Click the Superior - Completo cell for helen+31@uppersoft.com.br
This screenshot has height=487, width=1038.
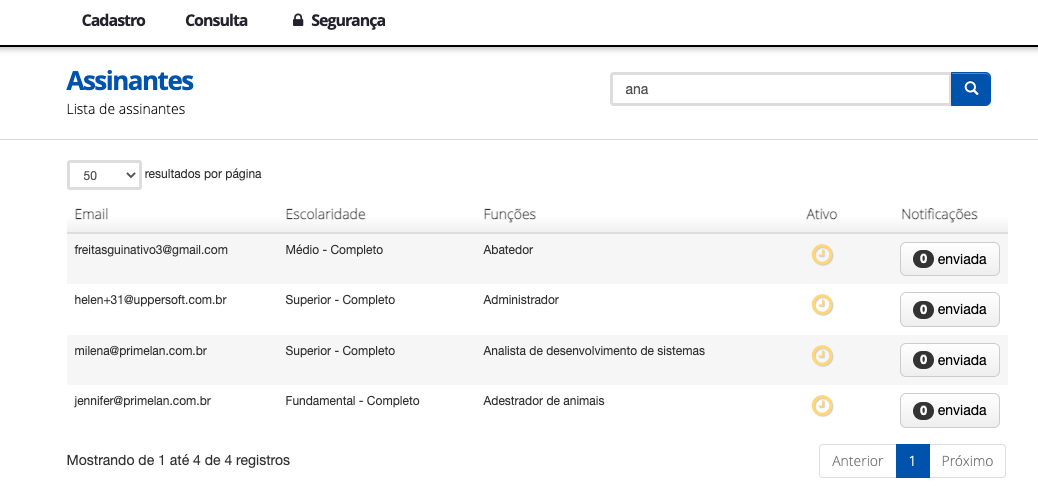pyautogui.click(x=340, y=300)
